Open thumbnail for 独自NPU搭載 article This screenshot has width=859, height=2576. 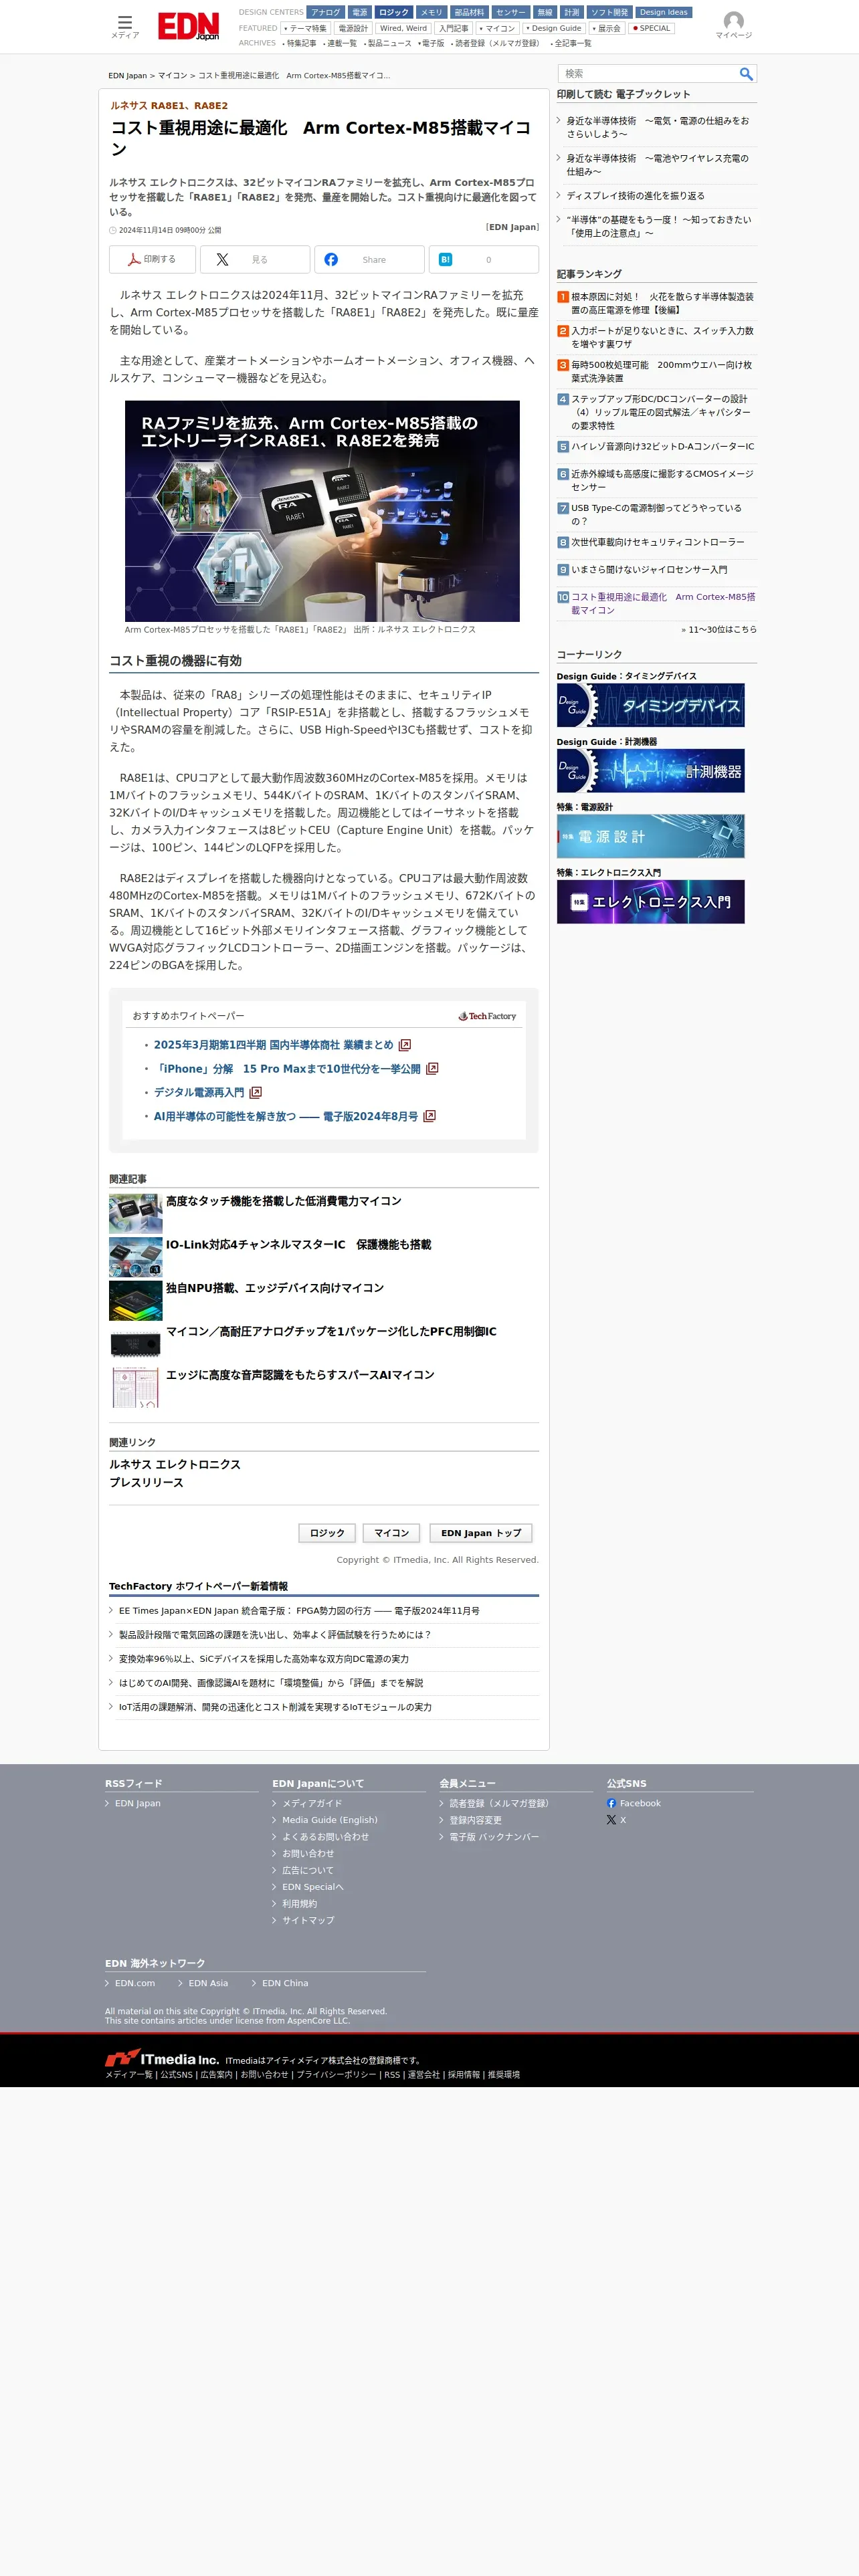pos(135,1300)
